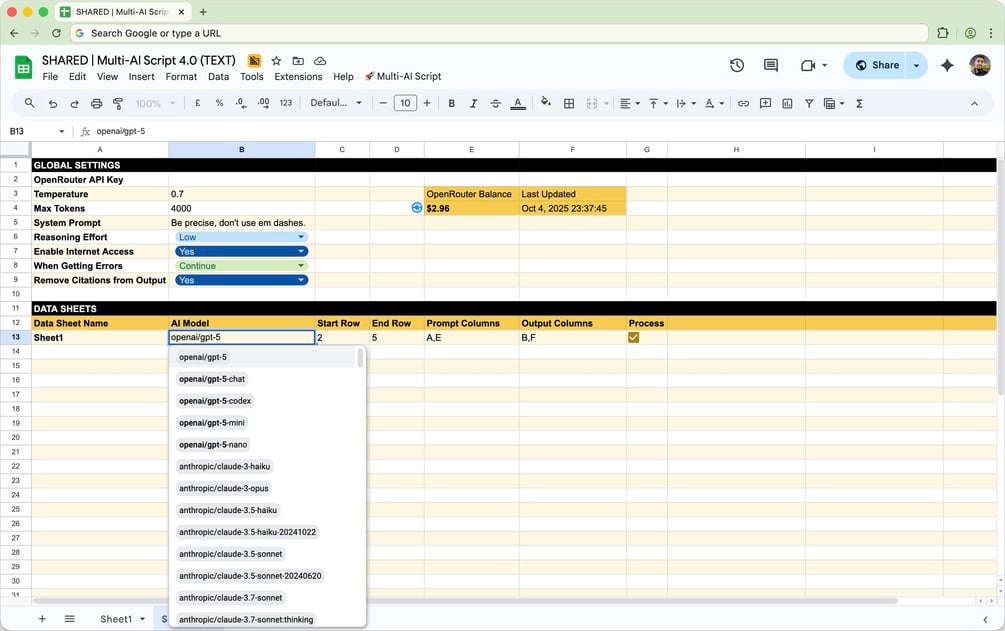Activate the paint format tool
1005x631 pixels.
click(x=118, y=103)
